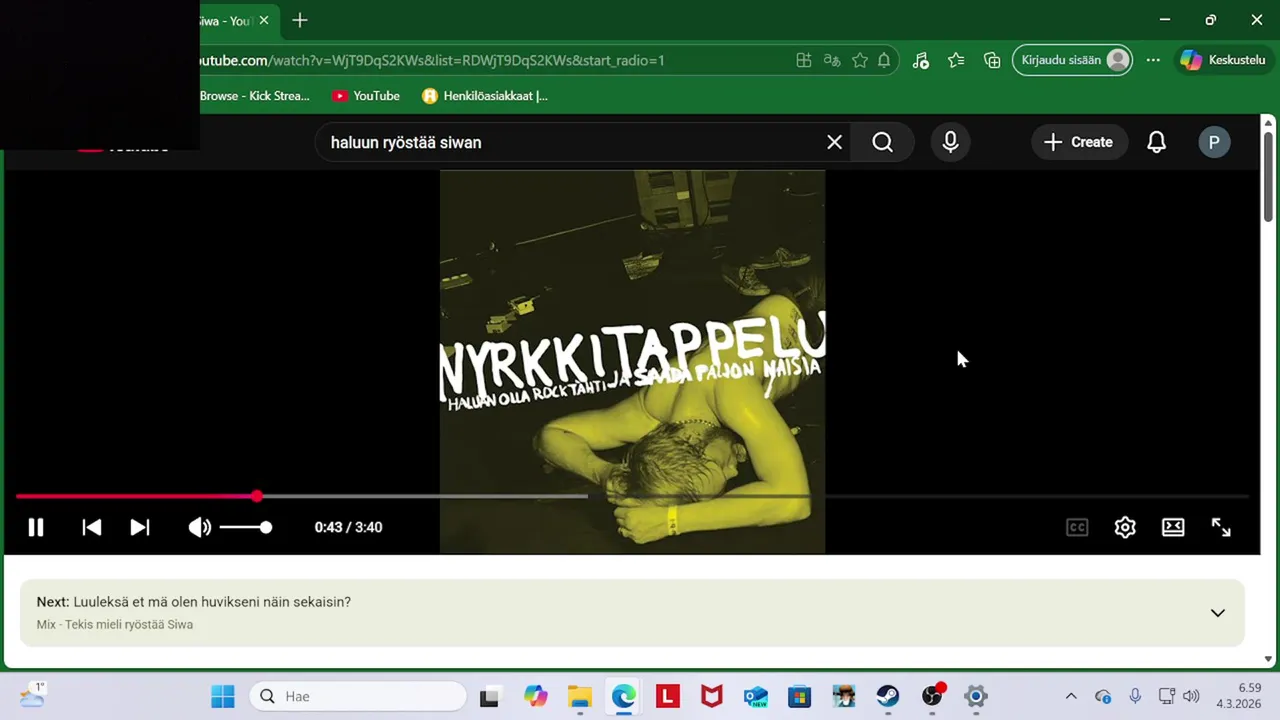Click Mix - Tekis mieli ryöstää Siwa text
Image resolution: width=1280 pixels, height=720 pixels.
(x=115, y=624)
